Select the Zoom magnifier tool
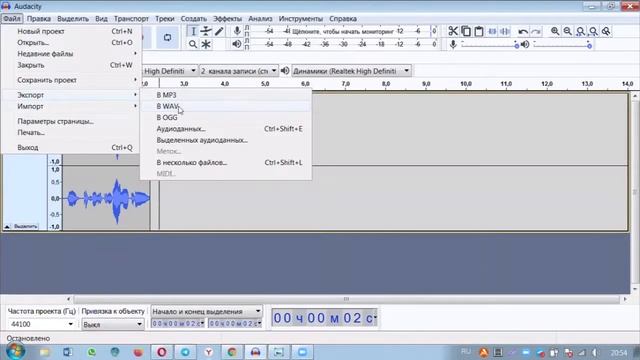The height and width of the screenshot is (360, 640). click(x=193, y=44)
